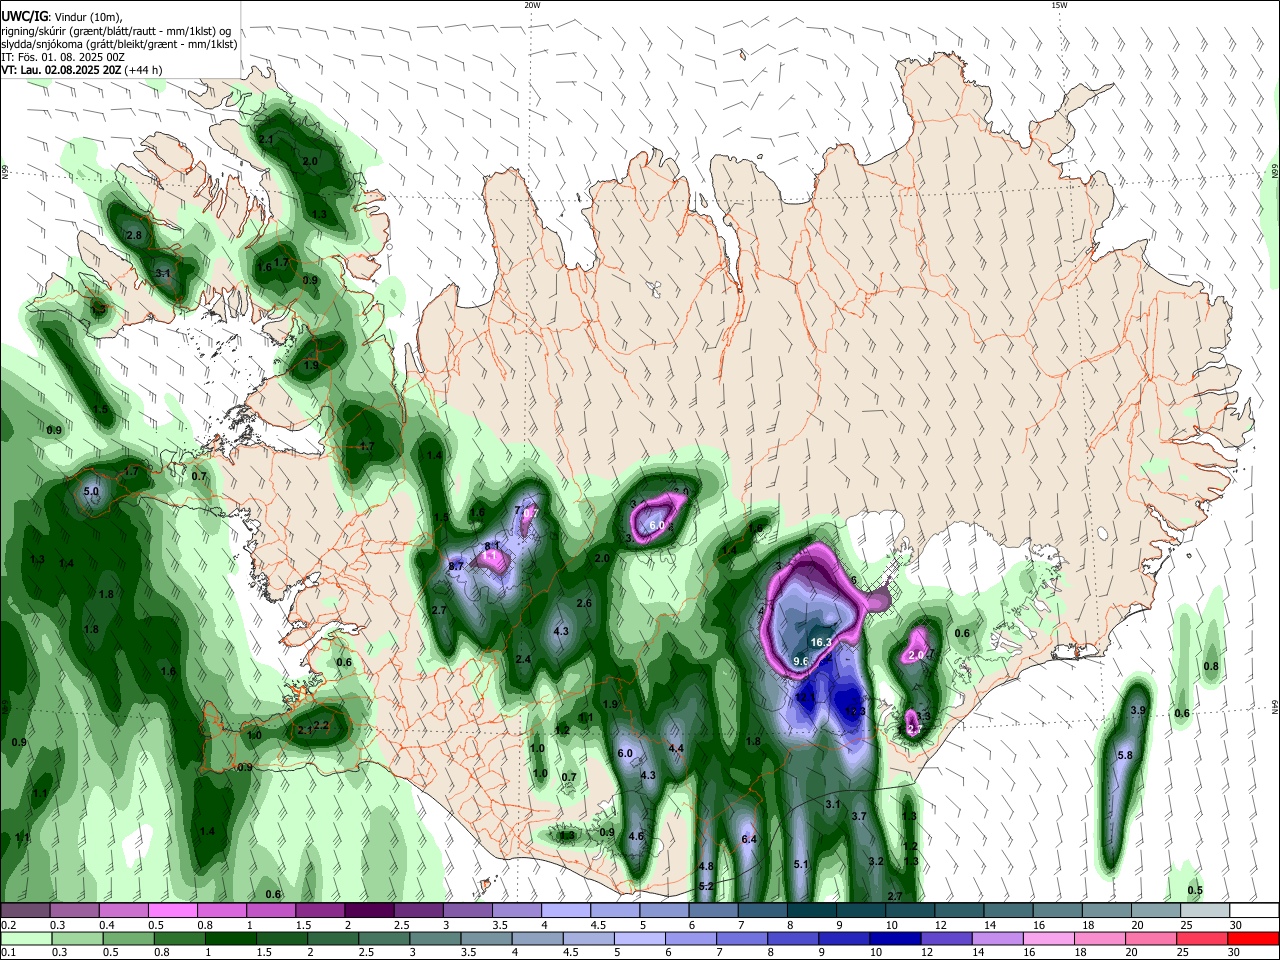Click the 12.1 value in the blue rain core

(807, 697)
